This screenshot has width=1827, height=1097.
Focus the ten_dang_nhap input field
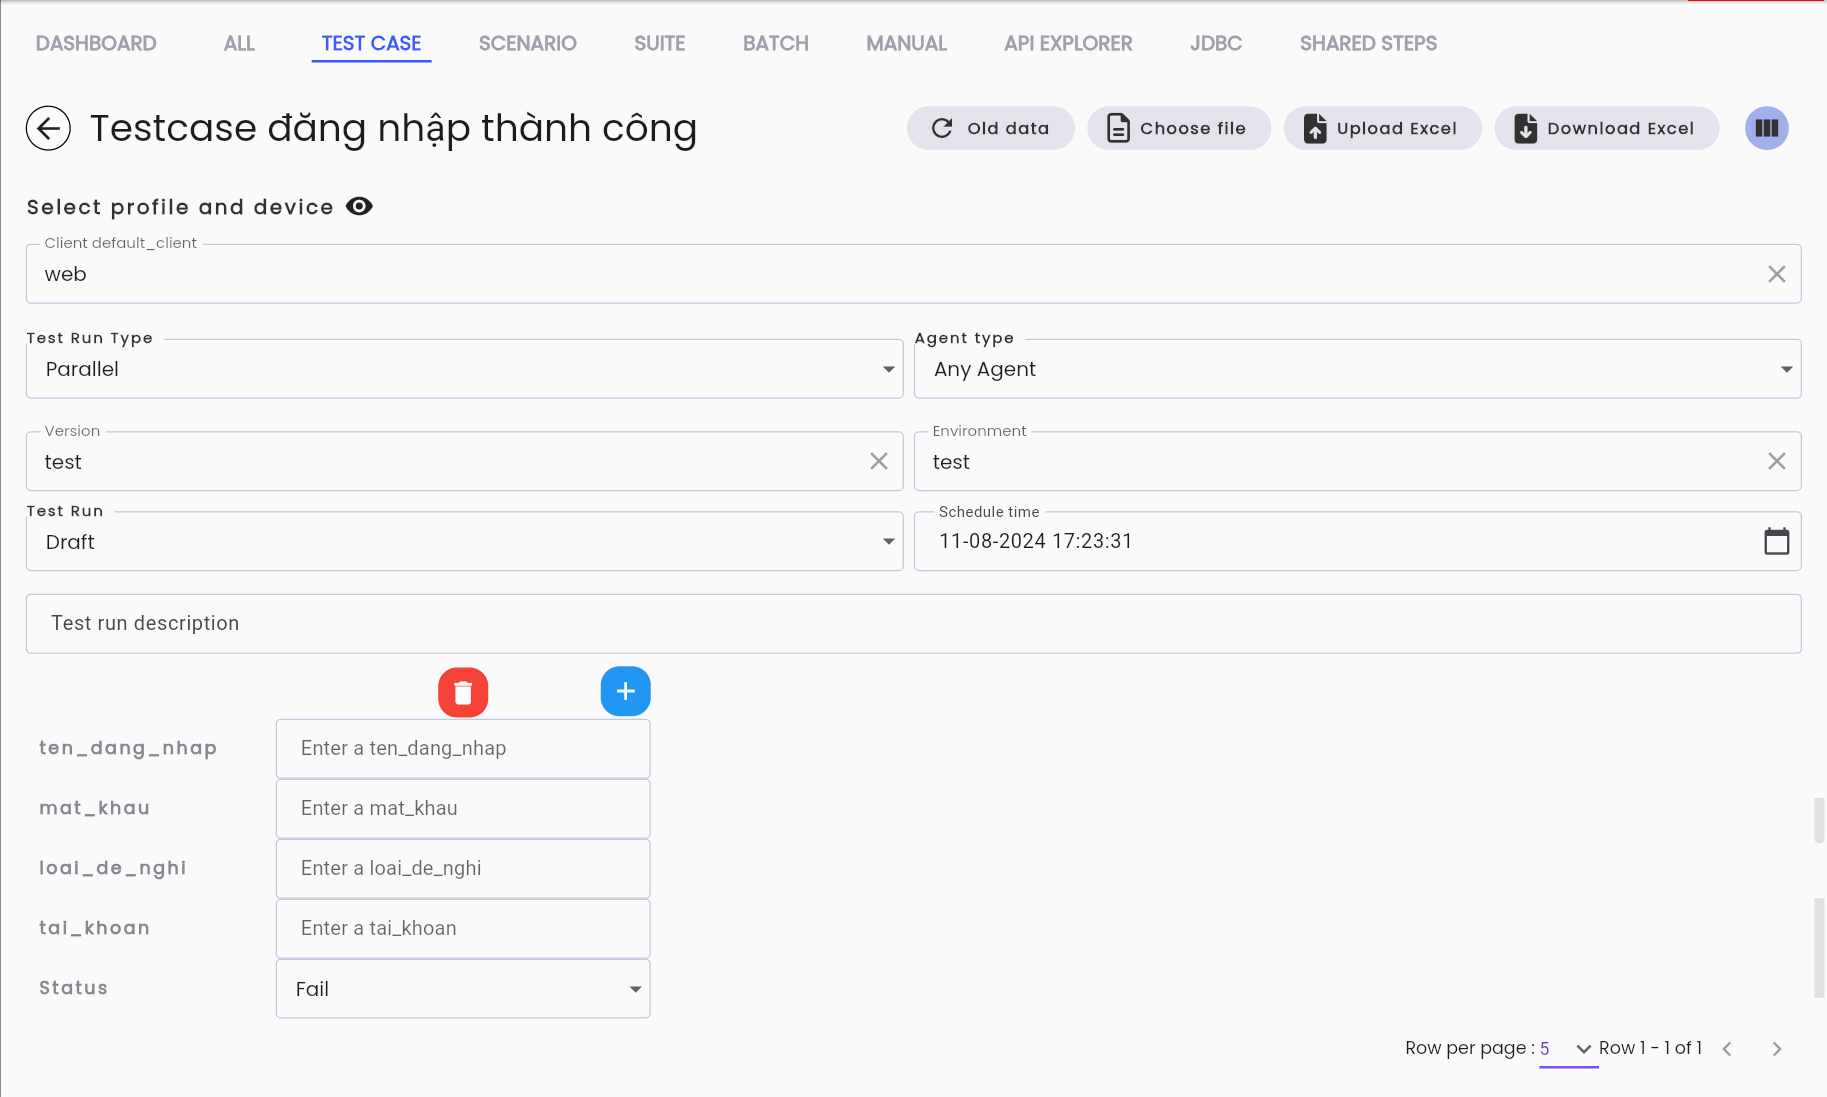[463, 749]
